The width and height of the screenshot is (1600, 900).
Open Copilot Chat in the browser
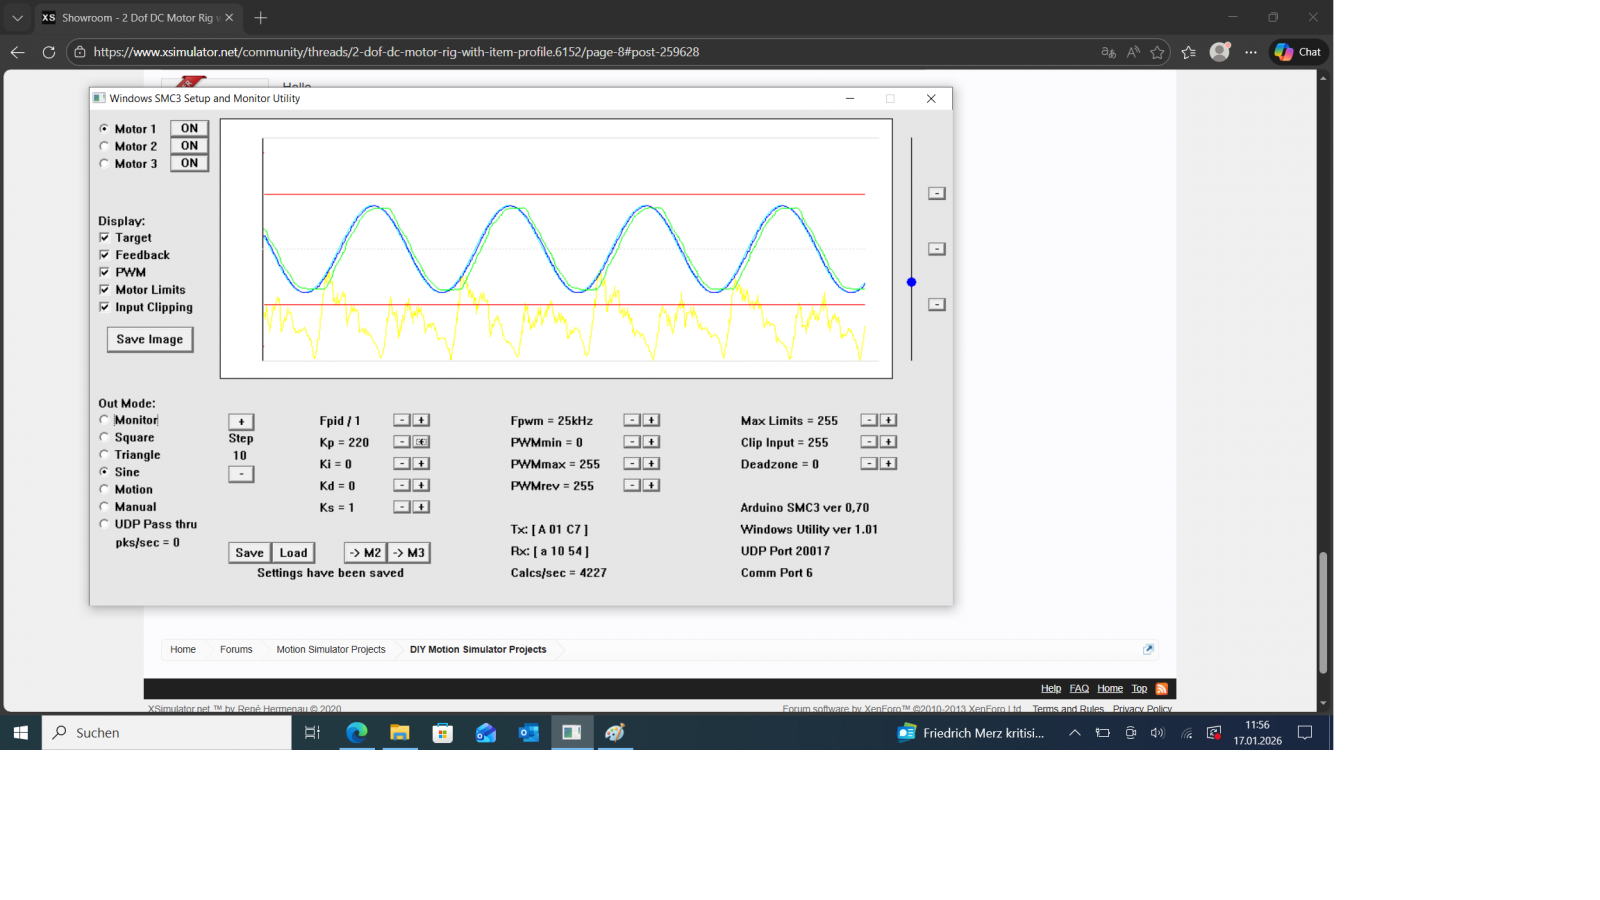point(1298,52)
